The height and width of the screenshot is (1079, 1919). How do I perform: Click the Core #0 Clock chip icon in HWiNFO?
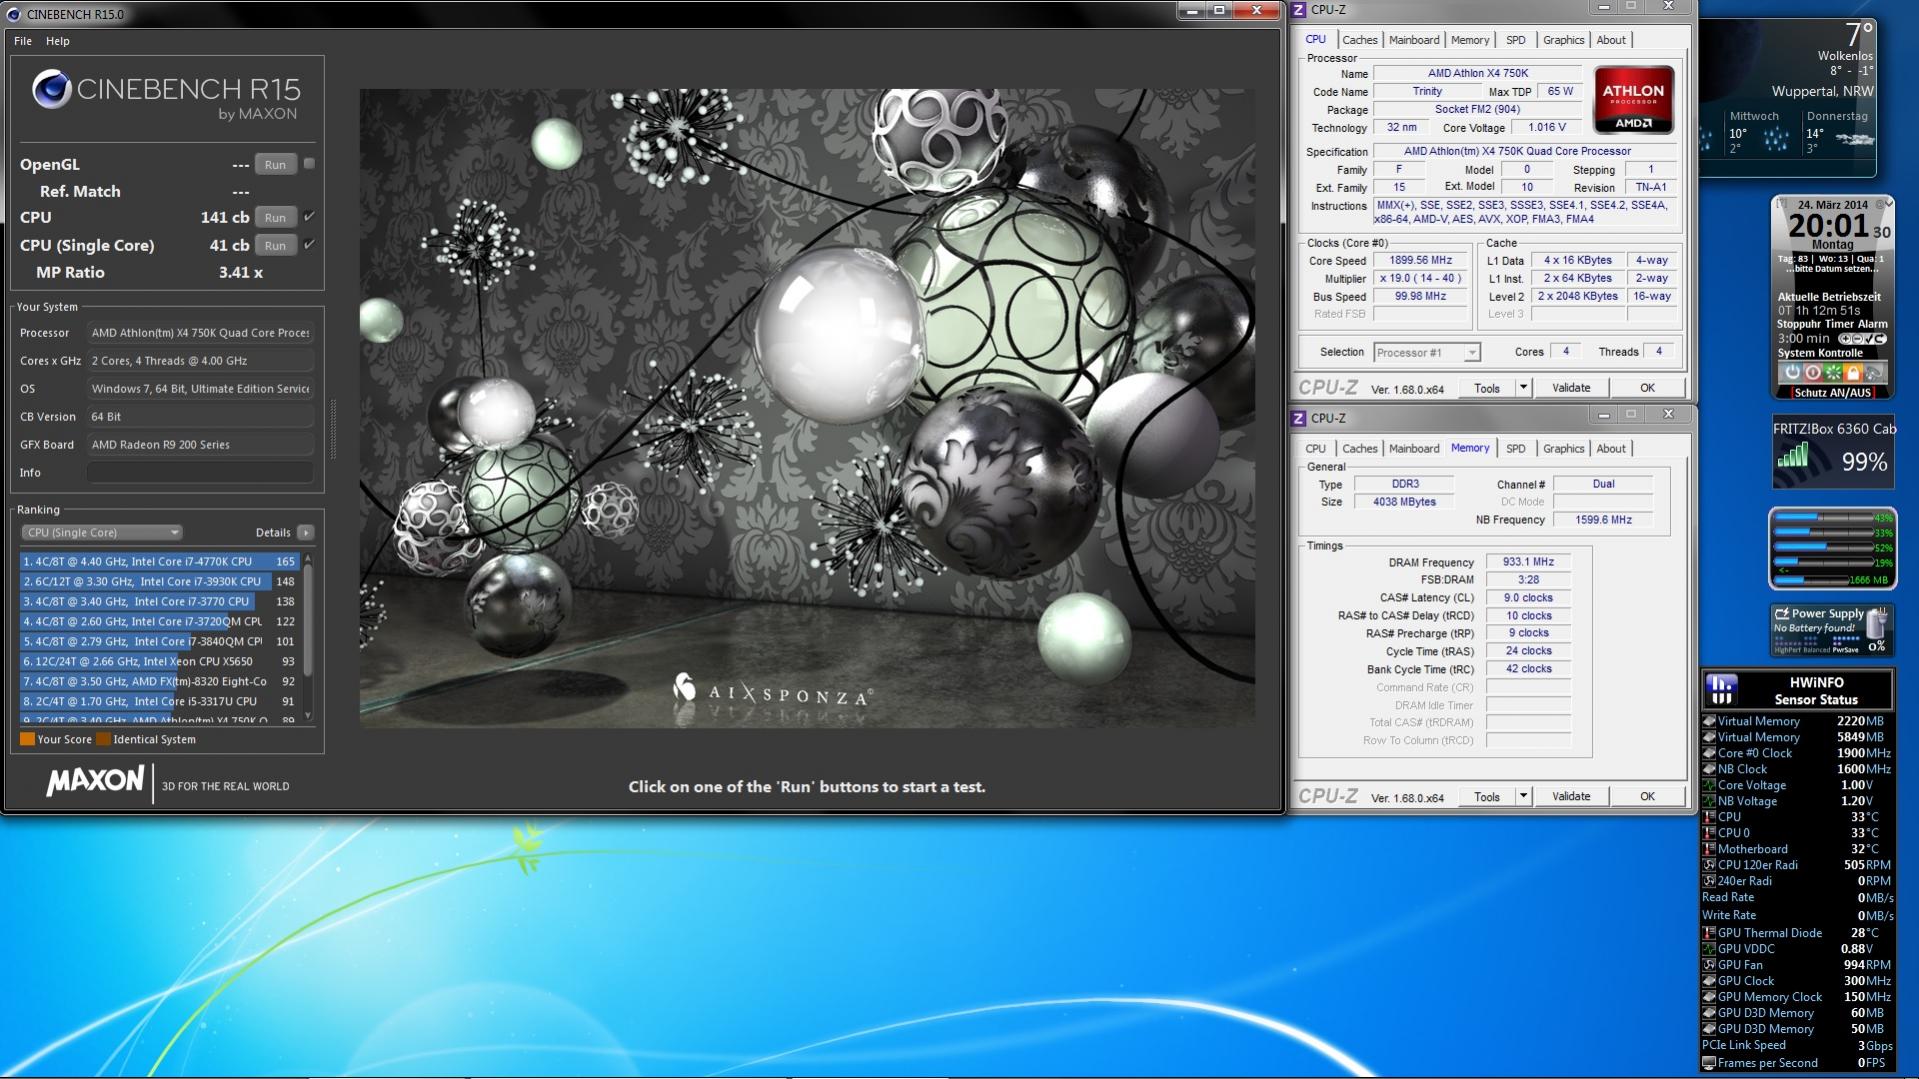[1709, 754]
